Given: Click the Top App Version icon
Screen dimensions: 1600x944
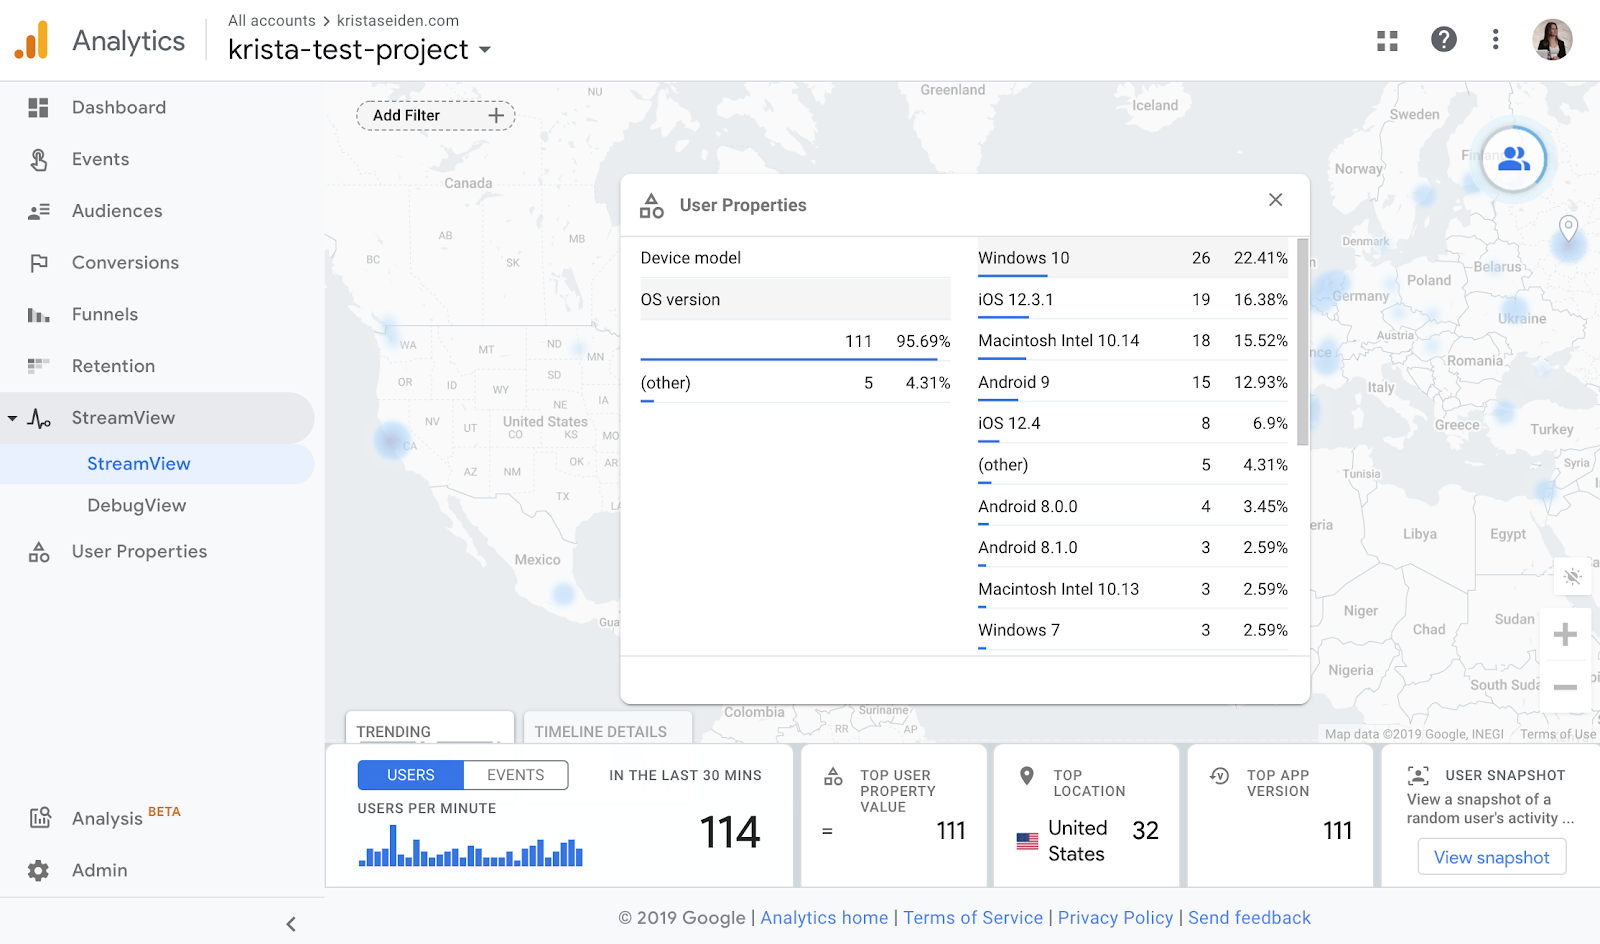Looking at the screenshot, I should click(x=1219, y=776).
